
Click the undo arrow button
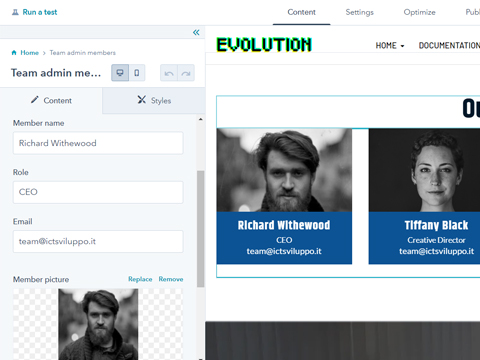[169, 73]
